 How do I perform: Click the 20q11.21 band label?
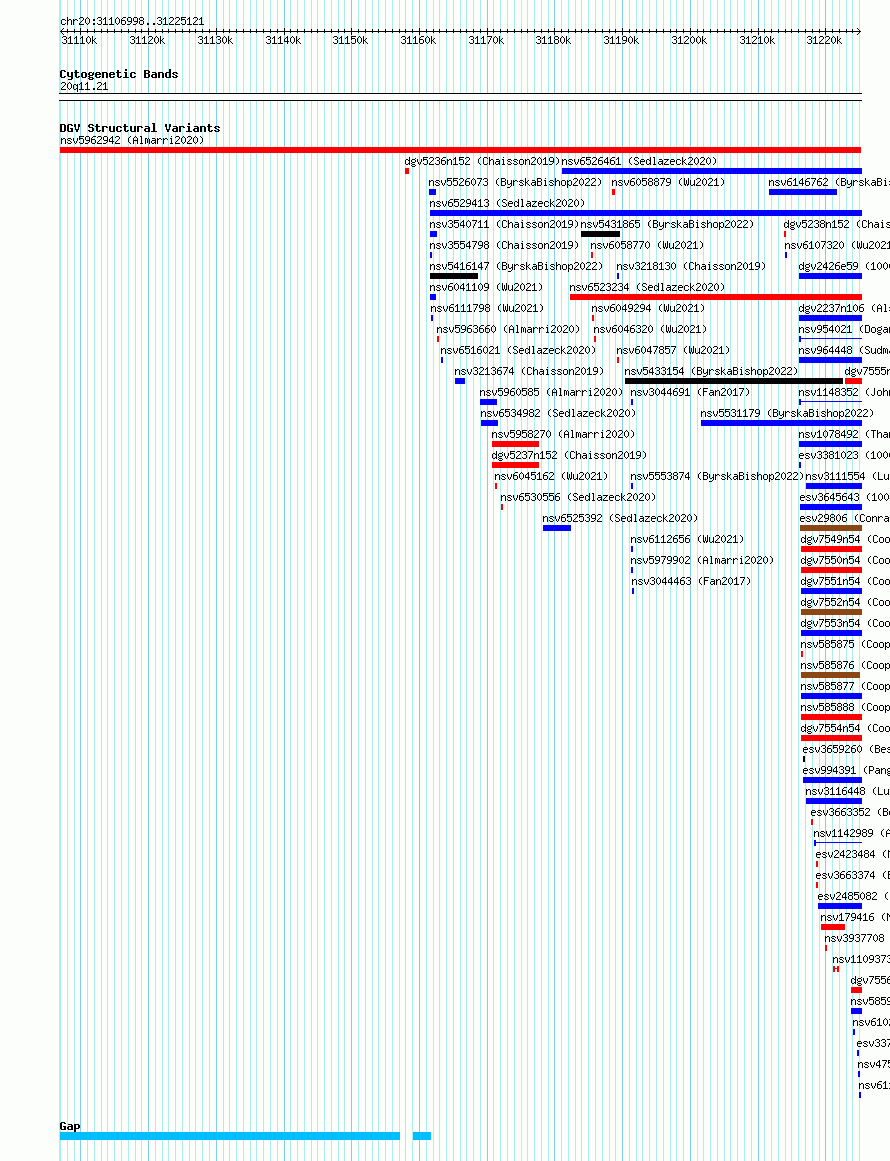84,87
